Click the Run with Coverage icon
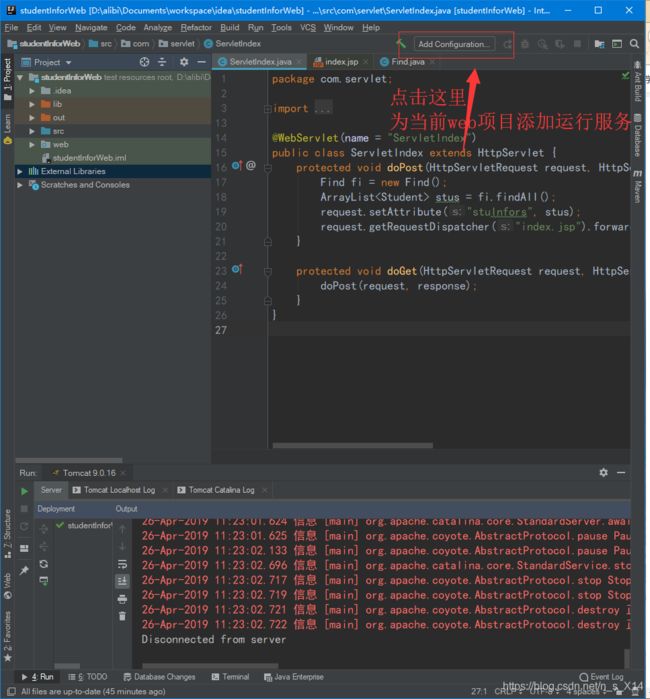Viewport: 650px width, 699px height. coord(543,44)
